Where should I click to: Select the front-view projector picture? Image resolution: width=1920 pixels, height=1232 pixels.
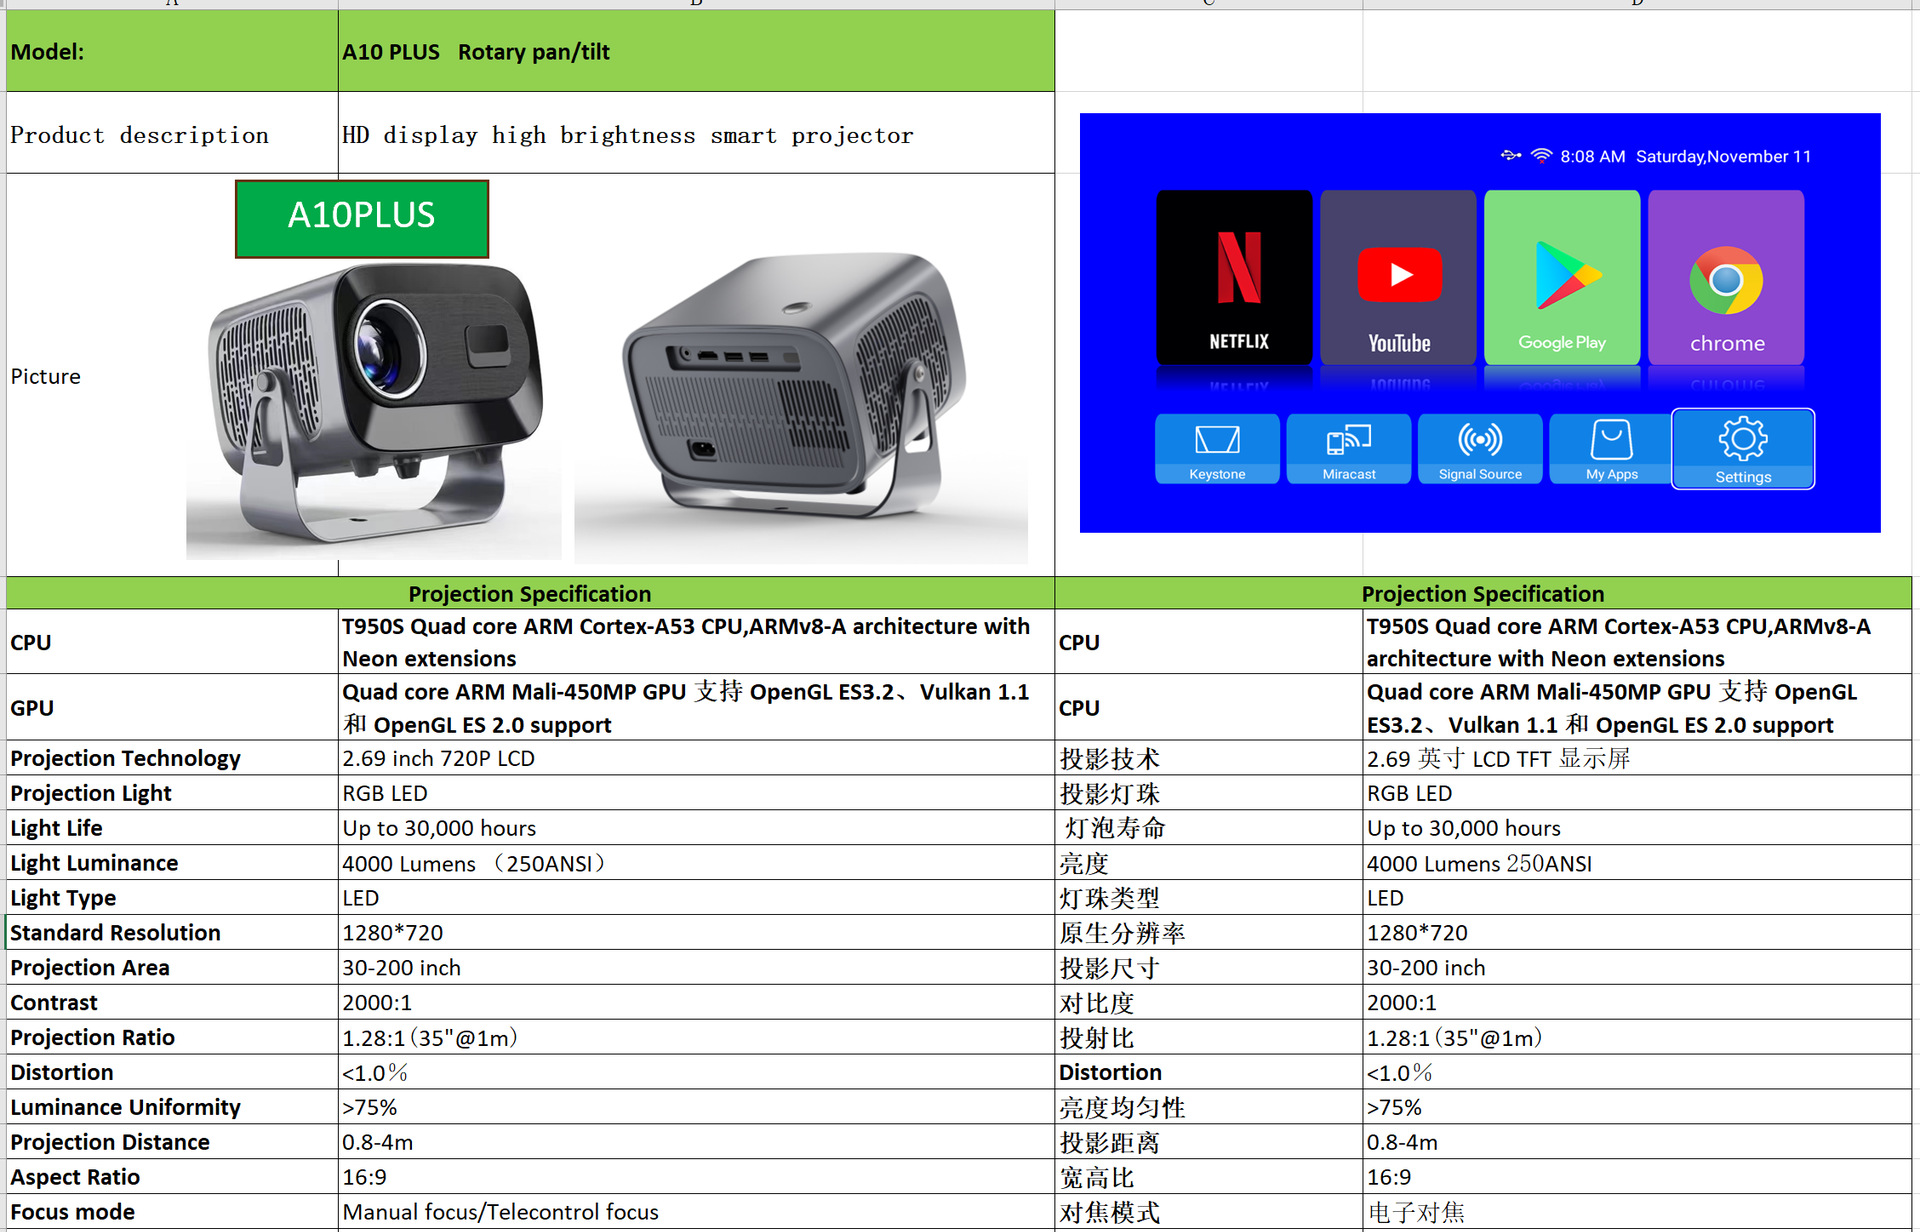(374, 410)
